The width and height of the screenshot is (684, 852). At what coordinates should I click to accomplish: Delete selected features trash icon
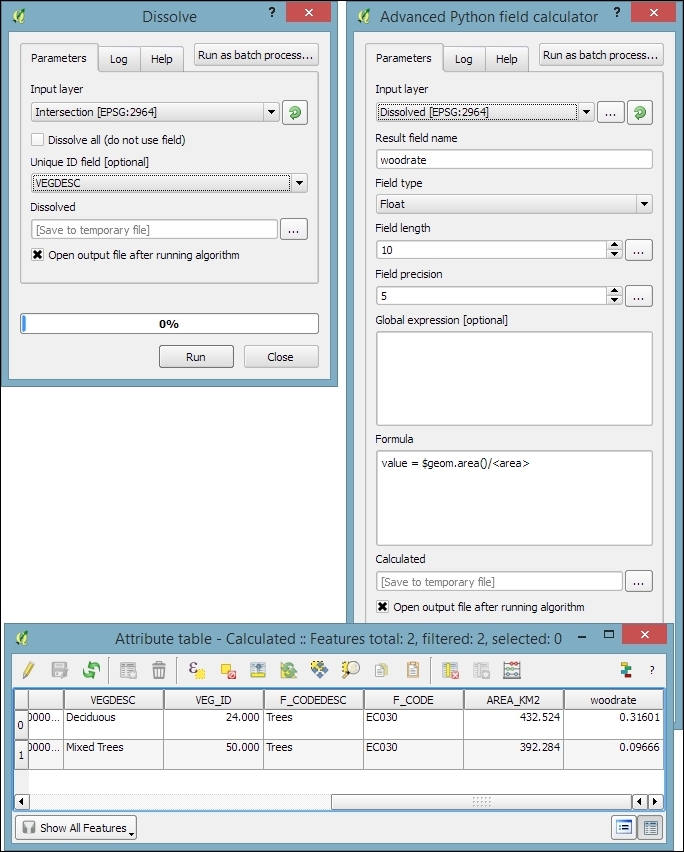pos(159,671)
